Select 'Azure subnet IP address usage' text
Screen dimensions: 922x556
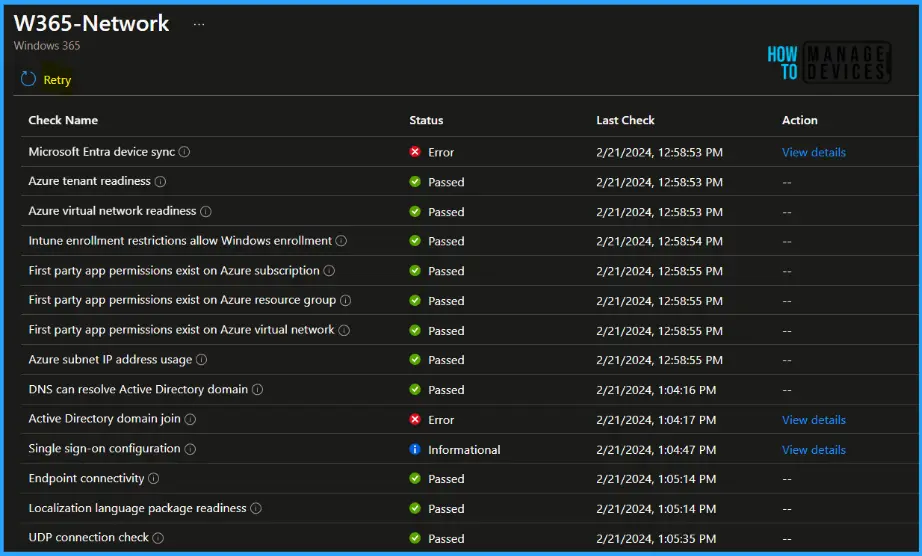[x=111, y=360]
